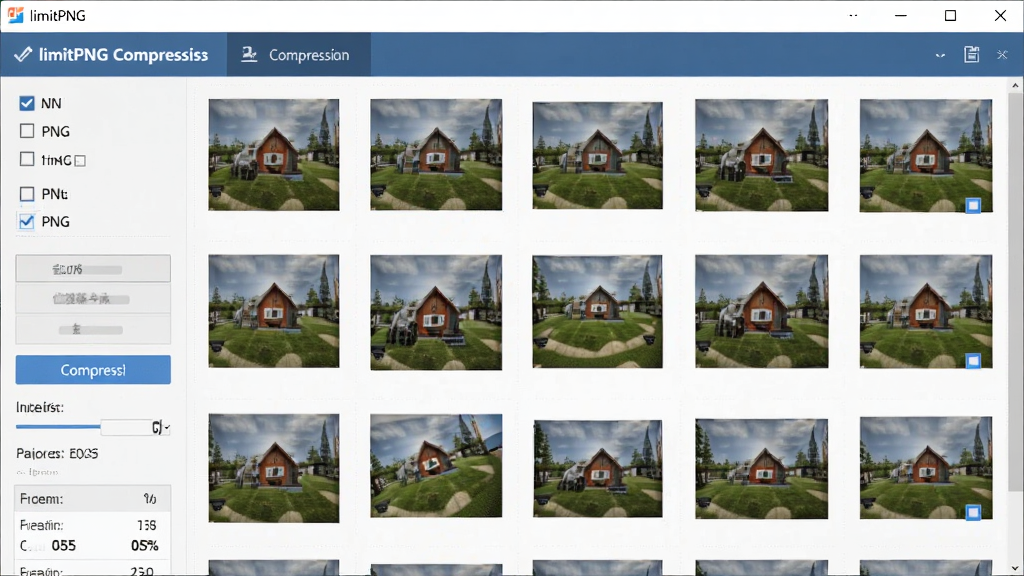1024x576 pixels.
Task: Select the first thumbnail in the third row
Action: [x=274, y=468]
